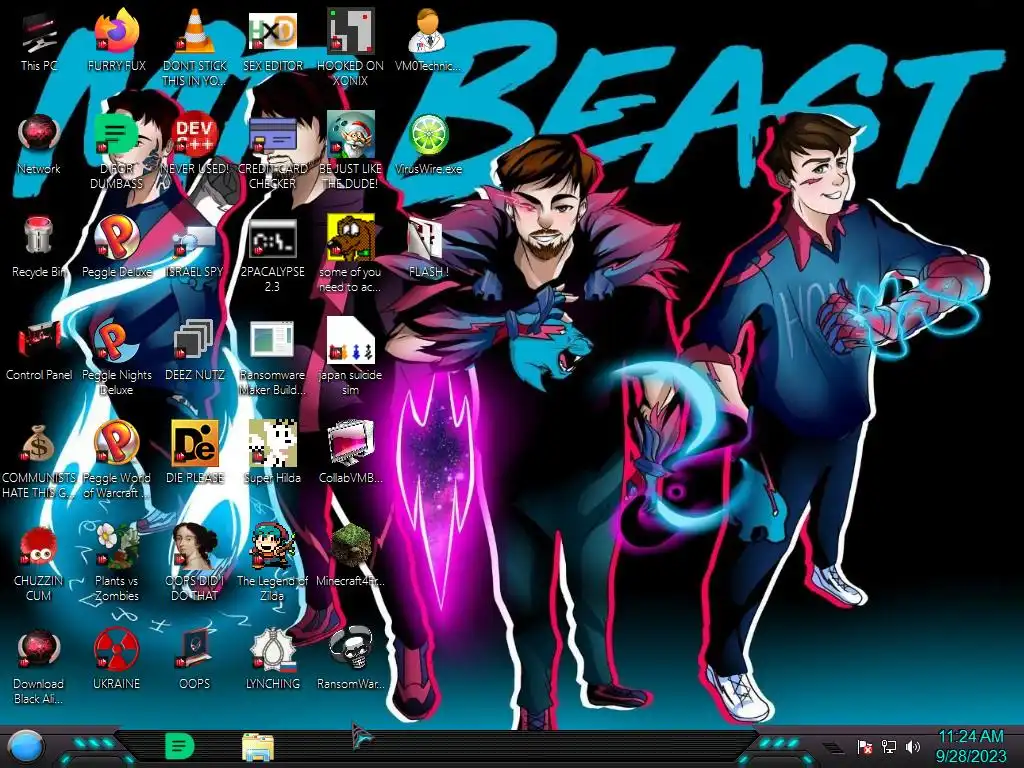This screenshot has height=768, width=1024.
Task: Launch BE JUST LIKE THE DUDE shortcut
Action: [x=351, y=152]
